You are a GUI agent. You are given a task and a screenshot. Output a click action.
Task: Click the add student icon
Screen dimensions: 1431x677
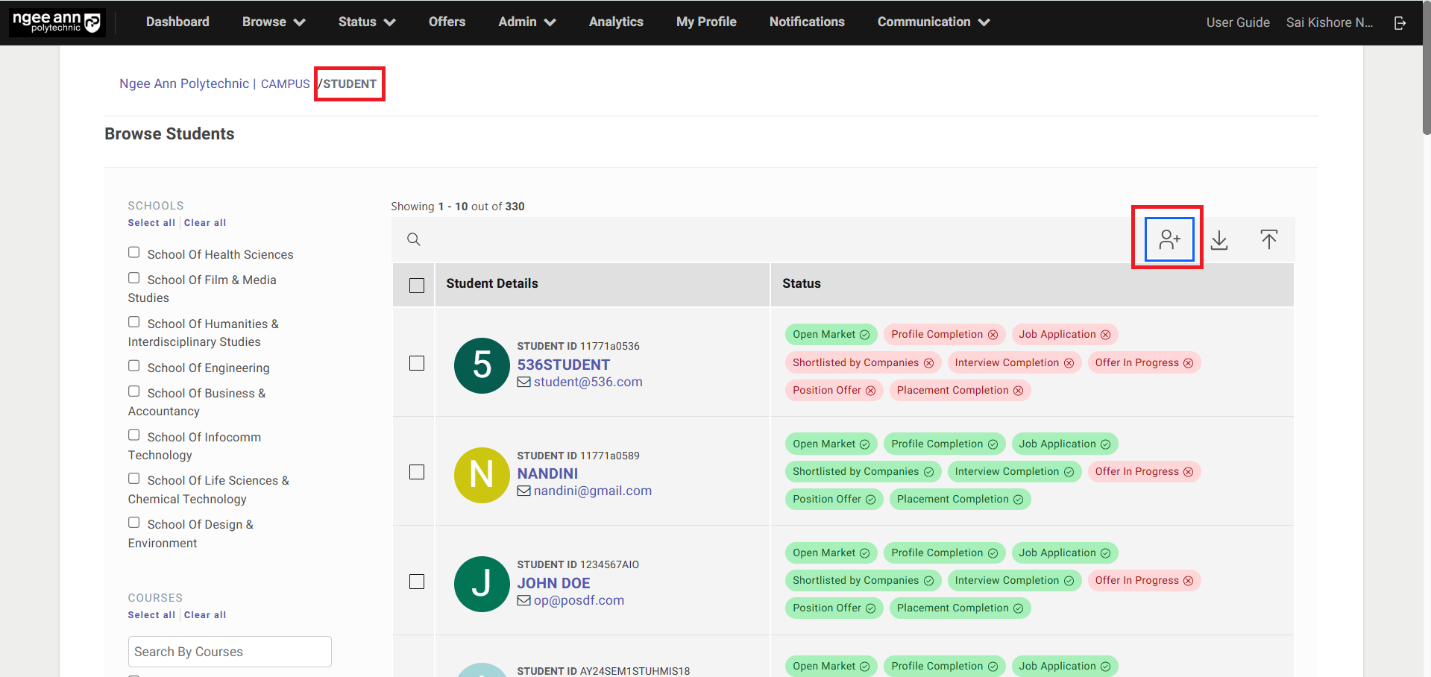[1169, 240]
